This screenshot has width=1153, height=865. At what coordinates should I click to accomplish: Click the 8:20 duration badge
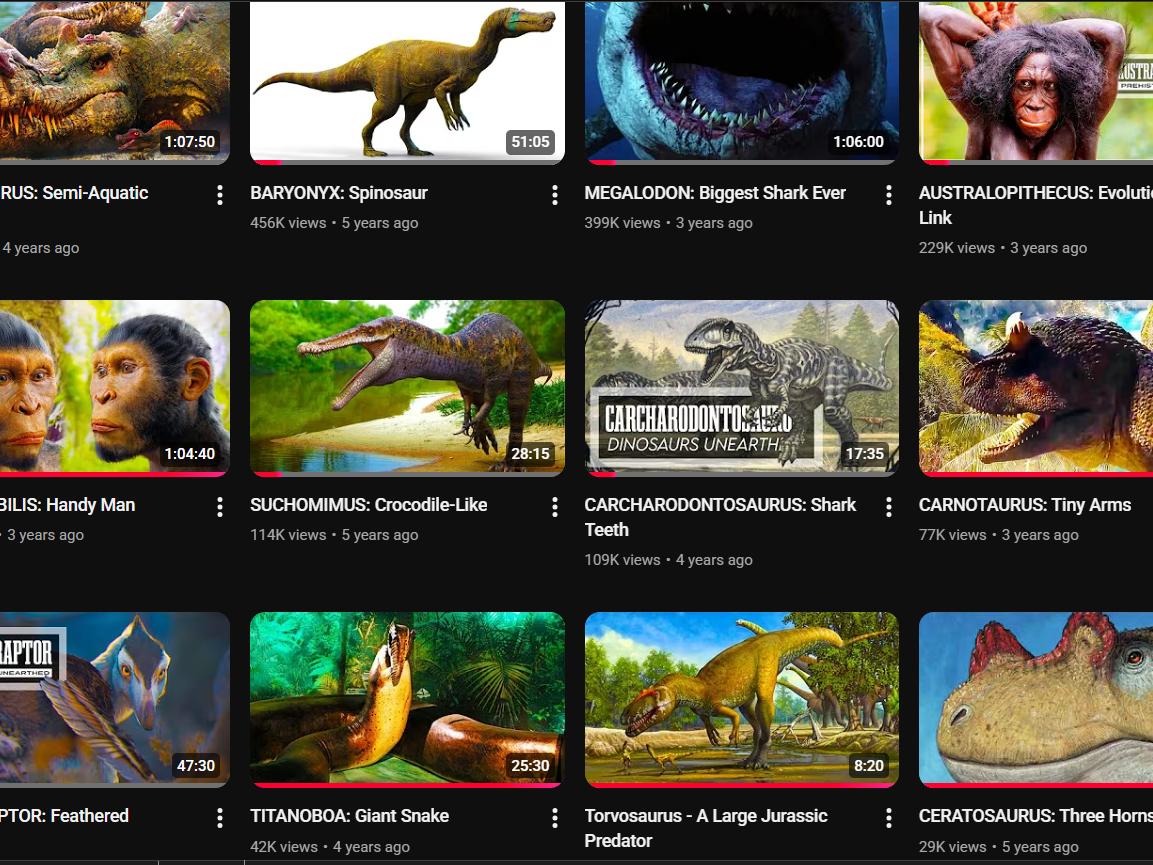[x=868, y=766]
